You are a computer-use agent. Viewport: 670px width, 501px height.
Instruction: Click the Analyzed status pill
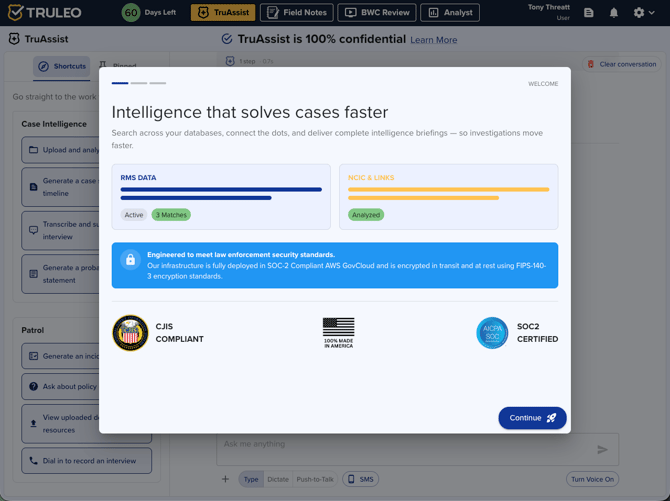(x=366, y=215)
